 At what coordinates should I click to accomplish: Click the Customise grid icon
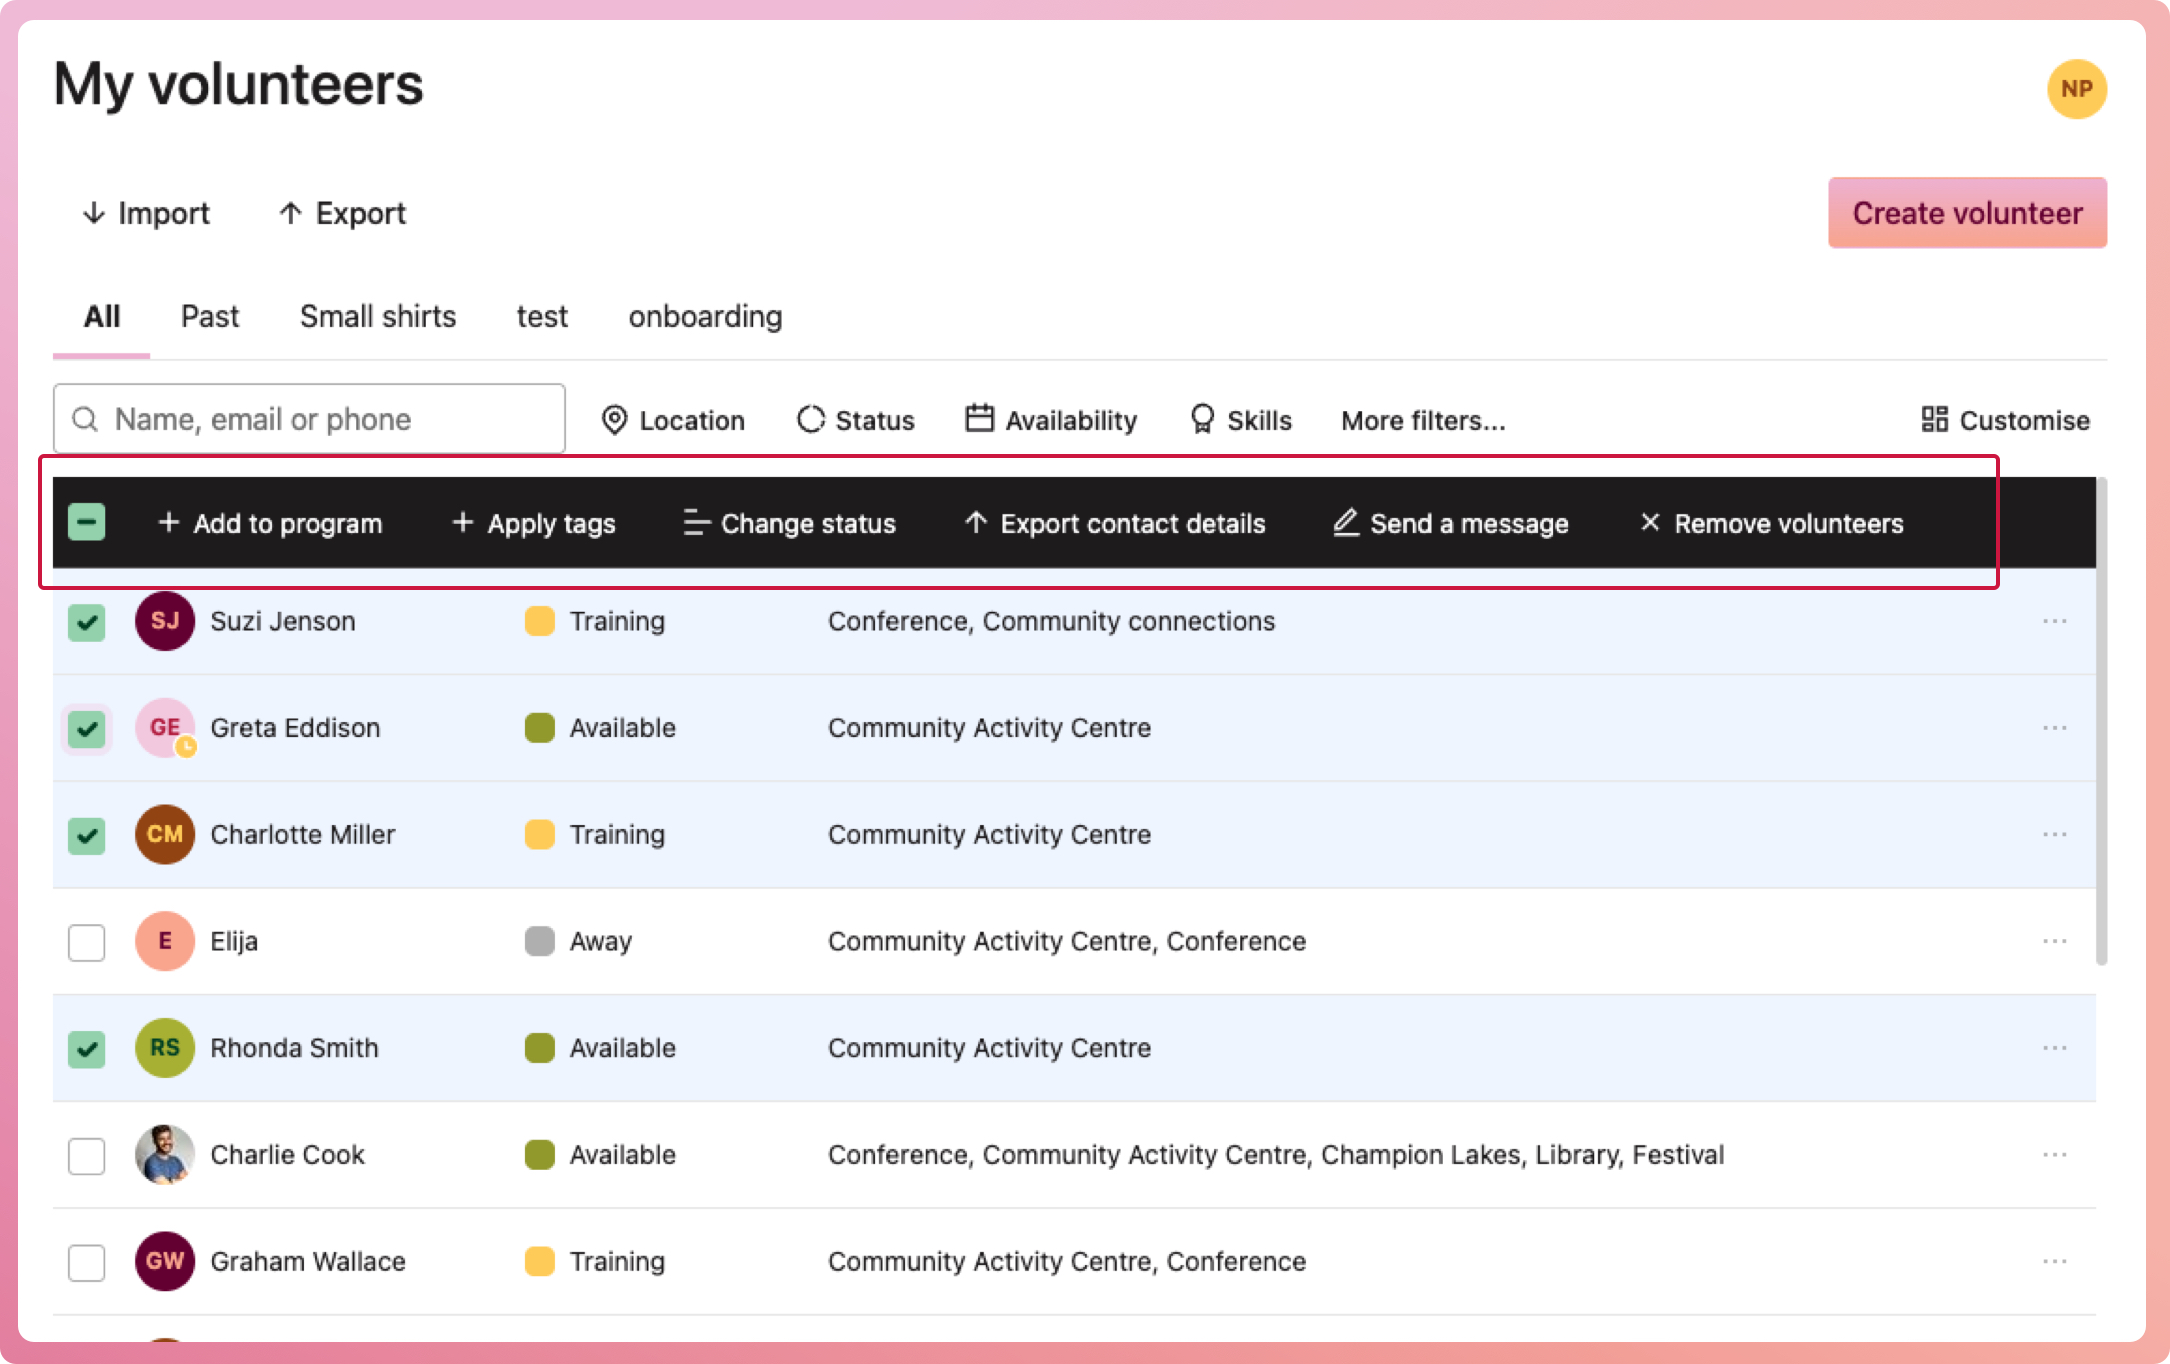pos(1934,419)
